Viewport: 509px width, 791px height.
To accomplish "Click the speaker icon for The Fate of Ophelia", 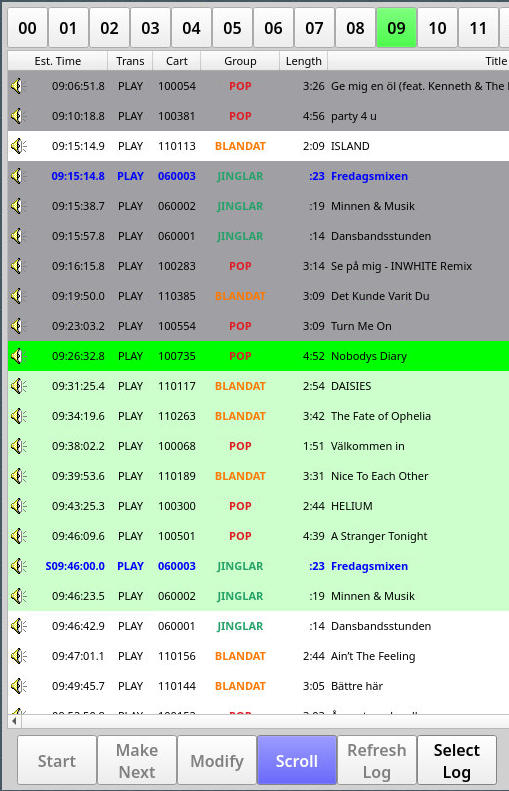I will pyautogui.click(x=19, y=416).
